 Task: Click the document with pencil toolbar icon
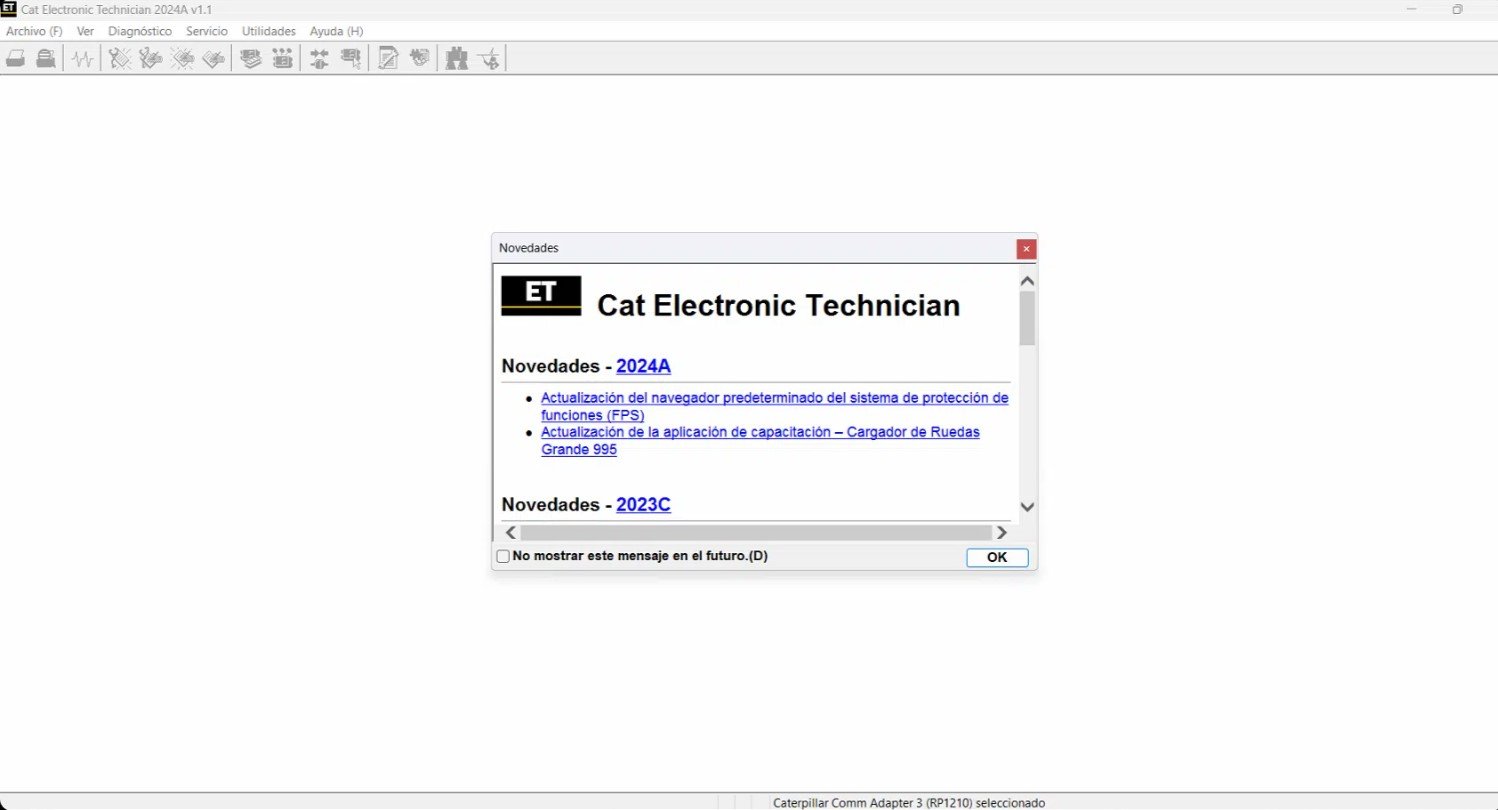[x=387, y=59]
